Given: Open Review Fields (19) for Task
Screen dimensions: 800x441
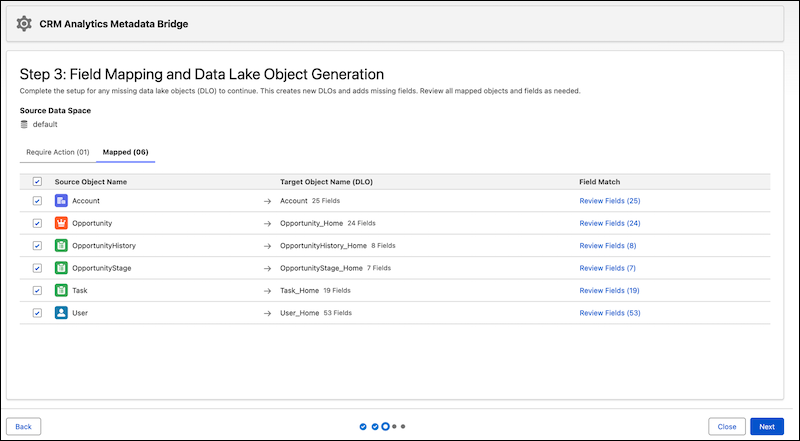Looking at the screenshot, I should (609, 290).
